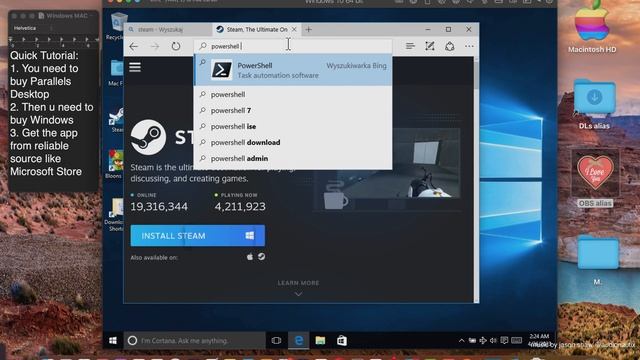Viewport: 640px width, 360px height.
Task: Click the Cortana search box
Action: coord(194,340)
